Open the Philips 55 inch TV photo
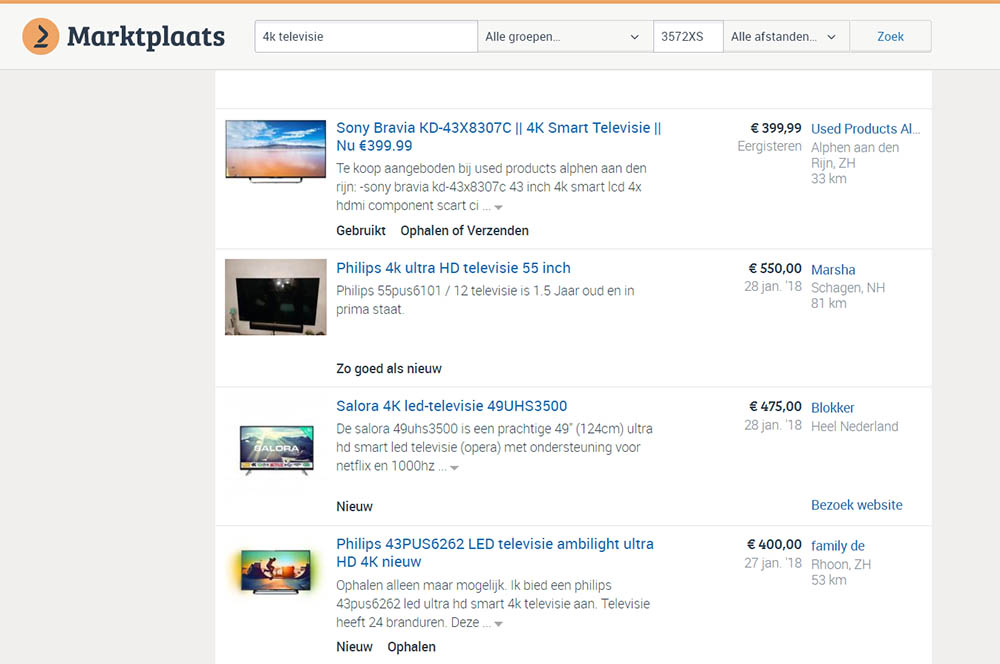This screenshot has height=664, width=1000. pyautogui.click(x=275, y=297)
